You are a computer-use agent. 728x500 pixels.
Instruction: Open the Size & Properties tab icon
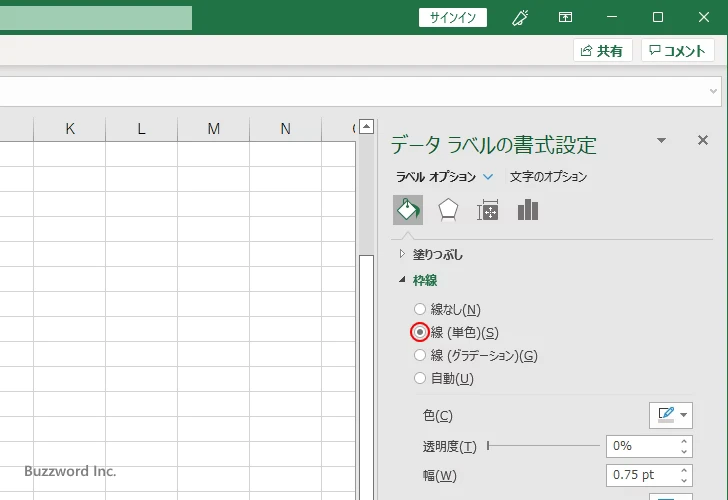(x=488, y=210)
